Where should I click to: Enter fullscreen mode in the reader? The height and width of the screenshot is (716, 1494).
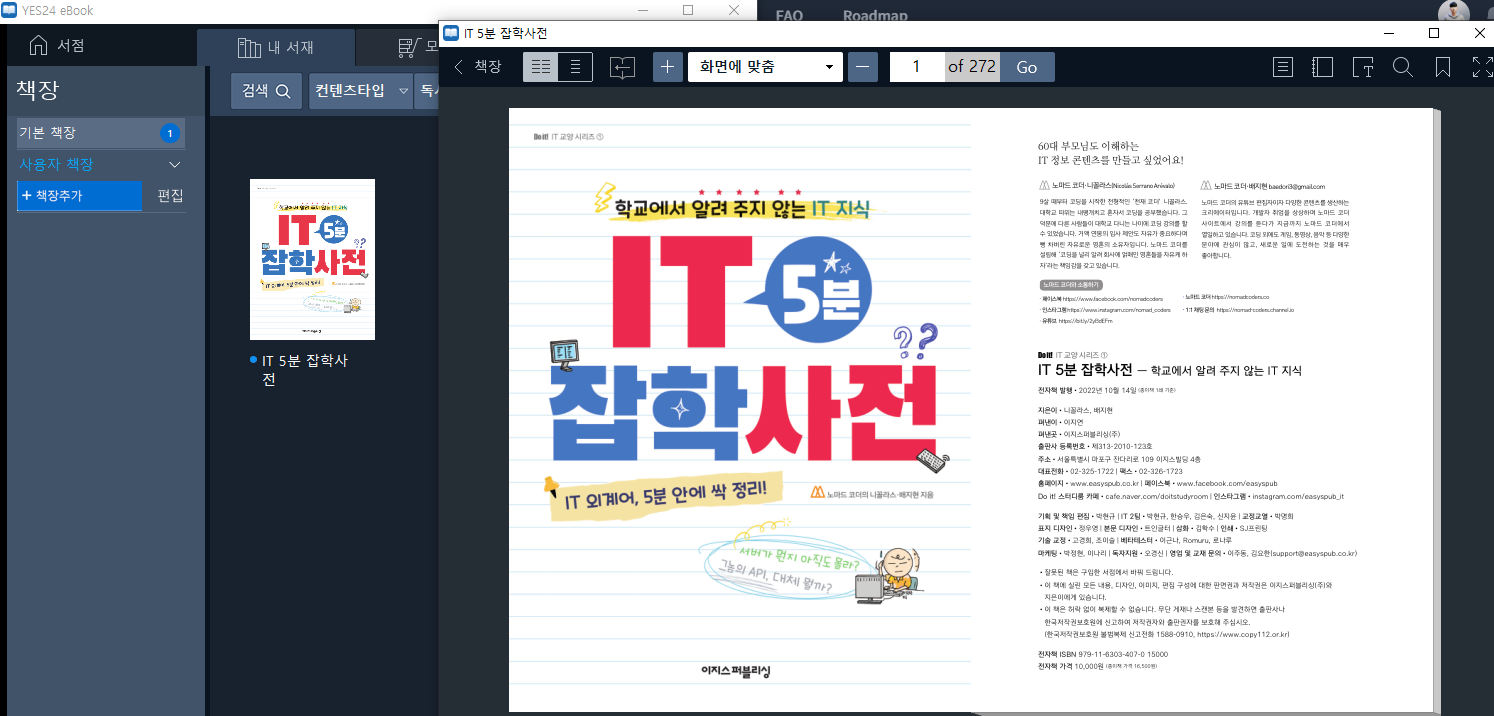tap(1482, 67)
